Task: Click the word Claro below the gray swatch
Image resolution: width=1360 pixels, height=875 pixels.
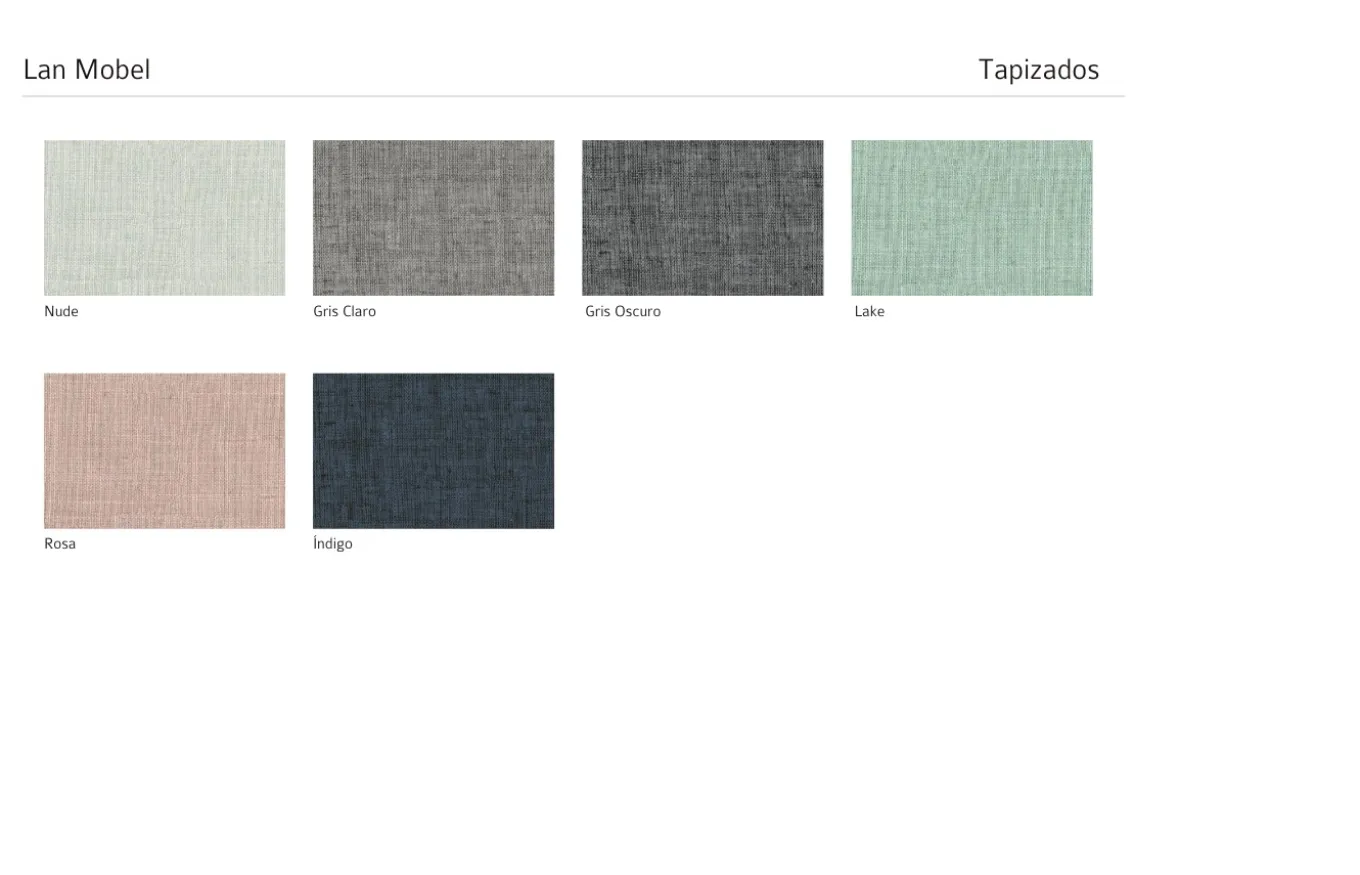Action: coord(359,311)
